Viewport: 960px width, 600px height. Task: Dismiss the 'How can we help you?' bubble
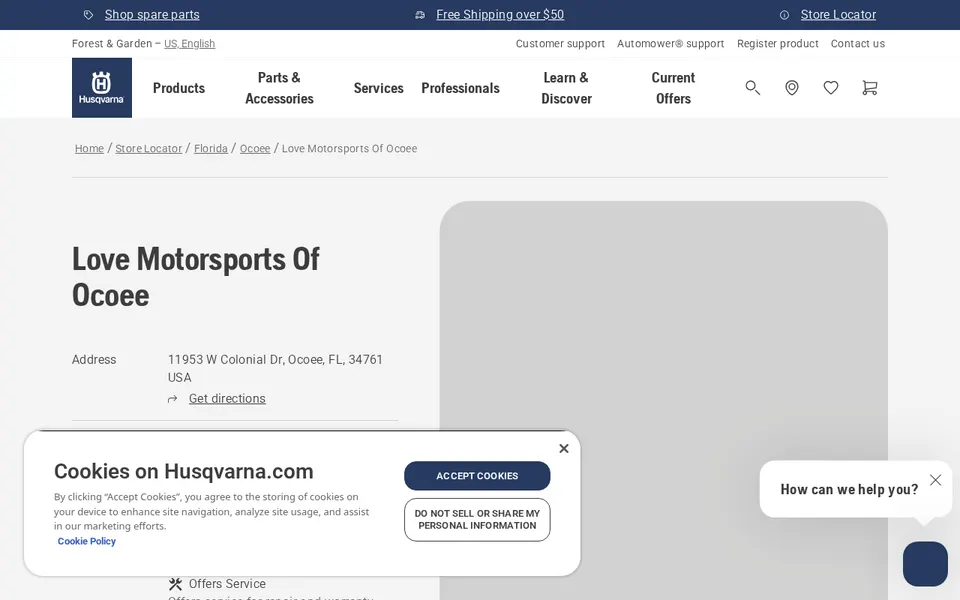[936, 480]
